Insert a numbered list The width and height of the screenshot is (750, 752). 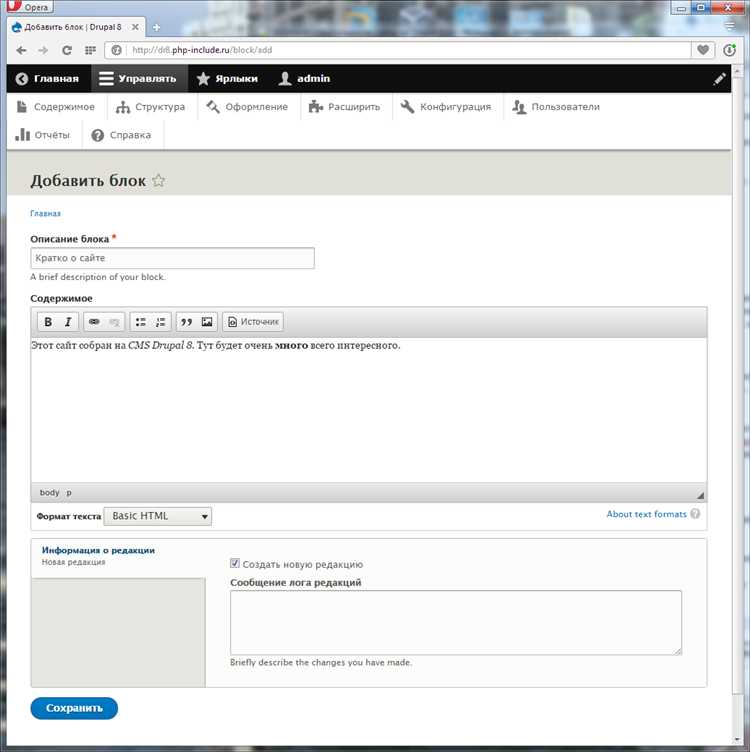[161, 322]
